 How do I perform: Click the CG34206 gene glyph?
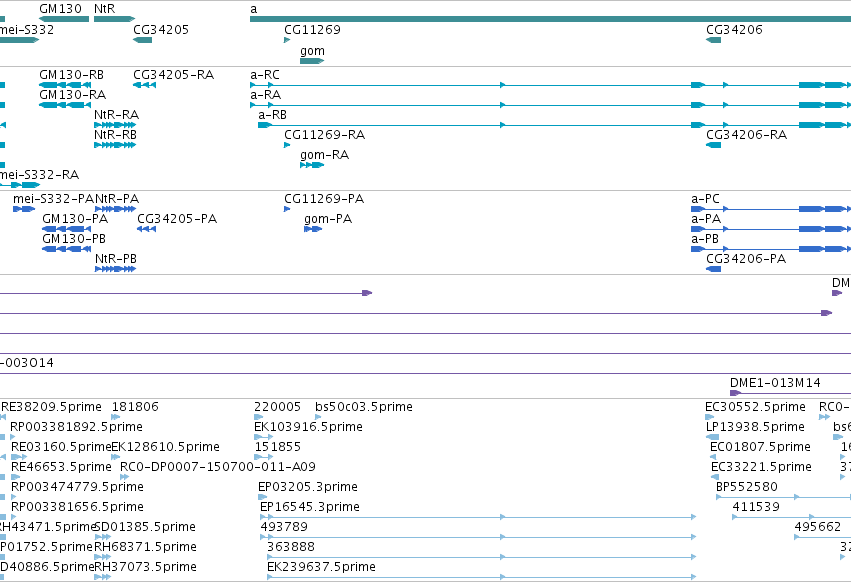pos(714,40)
